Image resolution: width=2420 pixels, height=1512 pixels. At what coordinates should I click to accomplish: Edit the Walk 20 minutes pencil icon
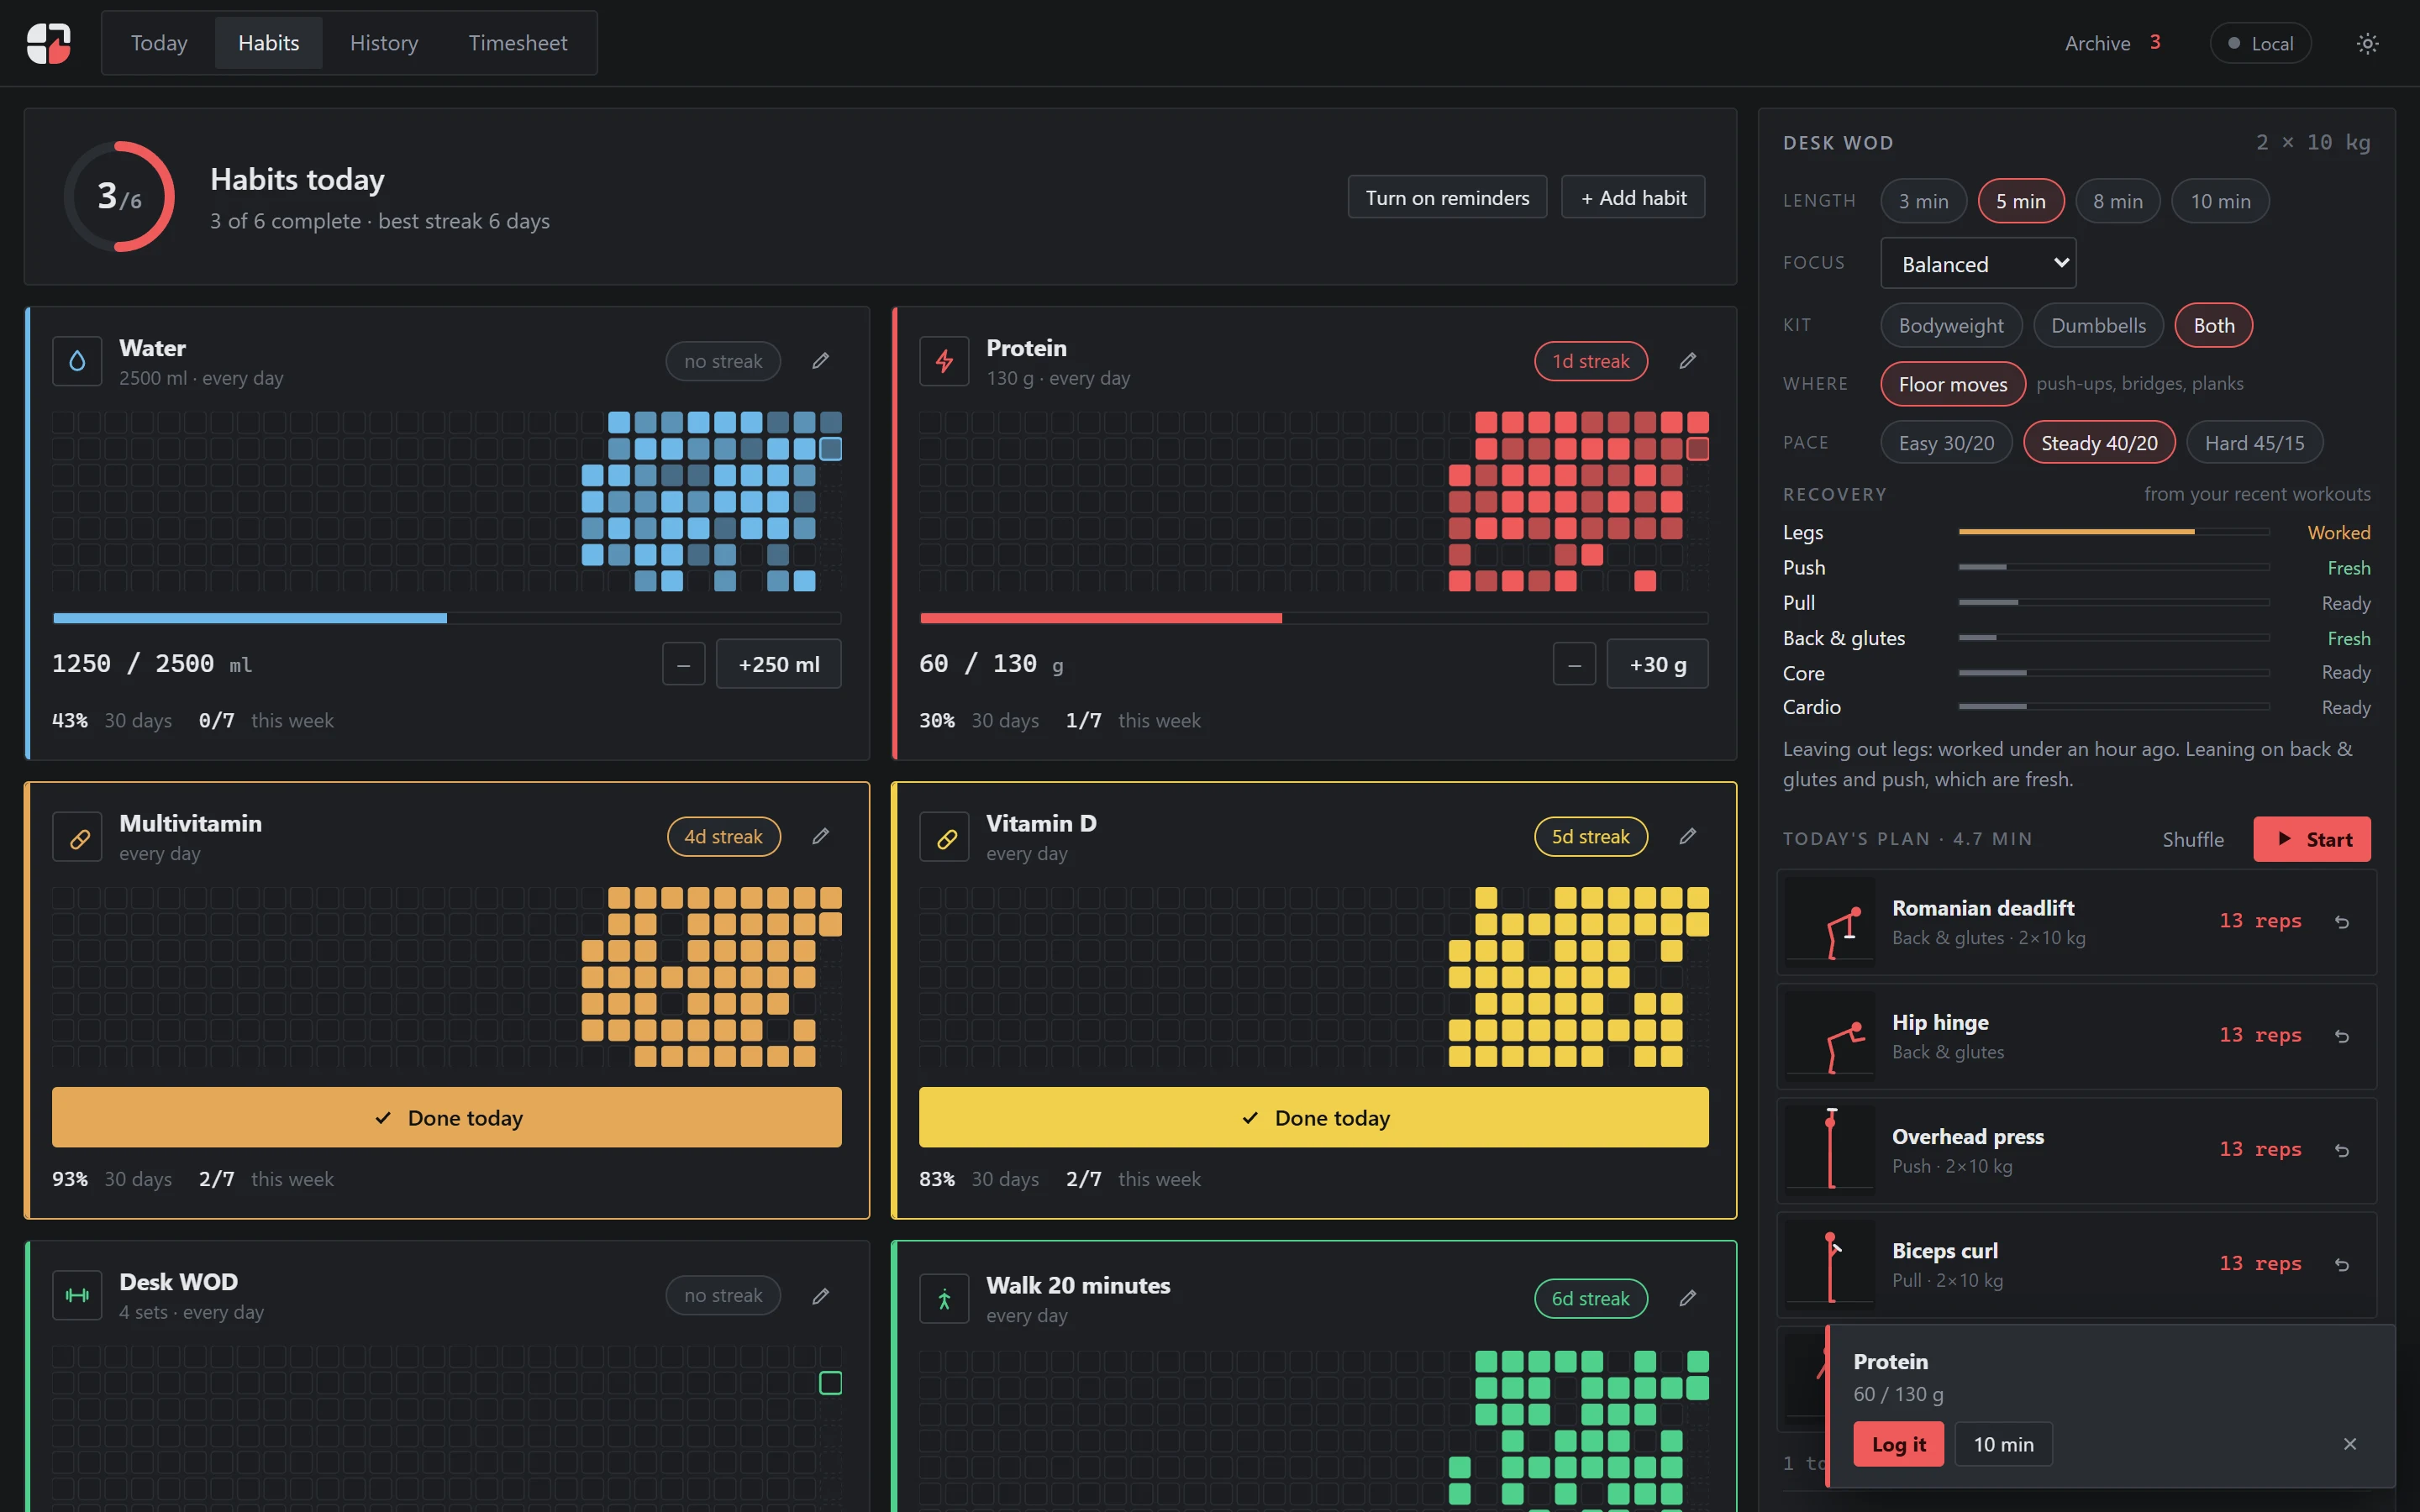[1687, 1298]
